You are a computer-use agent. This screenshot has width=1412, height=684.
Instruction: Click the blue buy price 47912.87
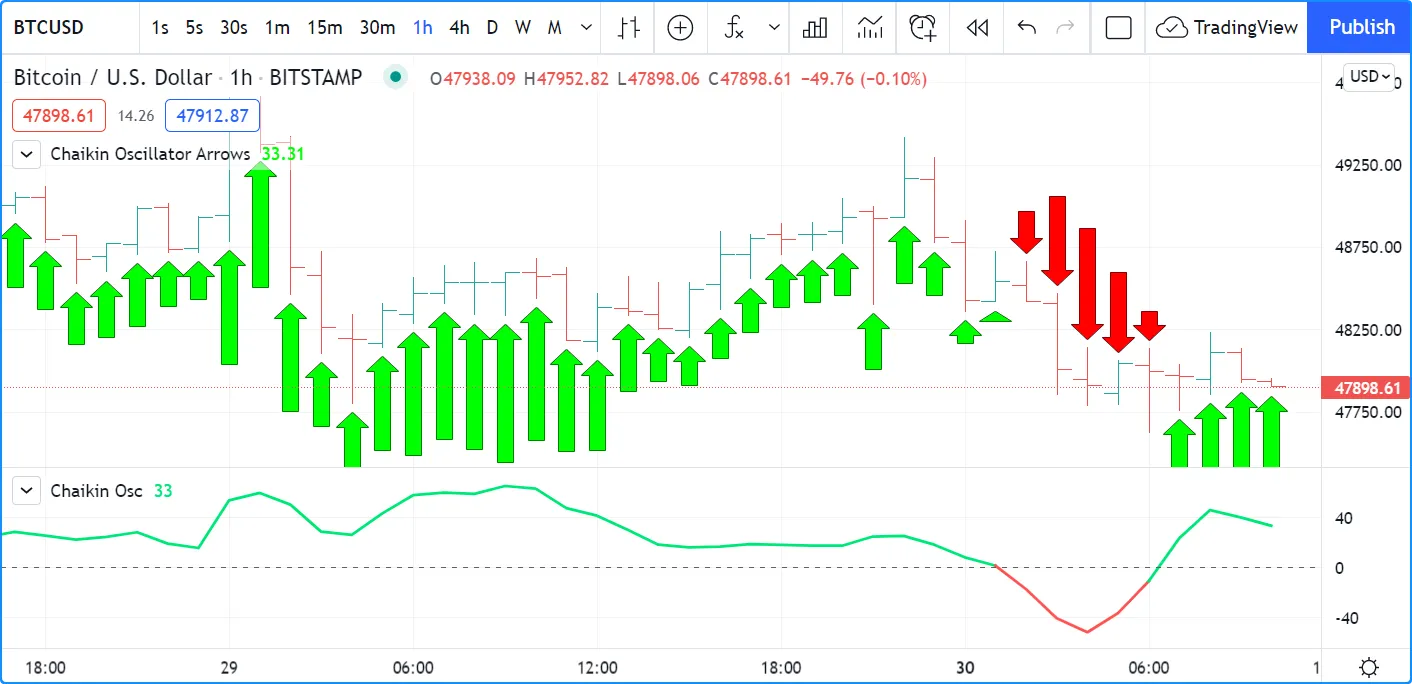click(212, 115)
